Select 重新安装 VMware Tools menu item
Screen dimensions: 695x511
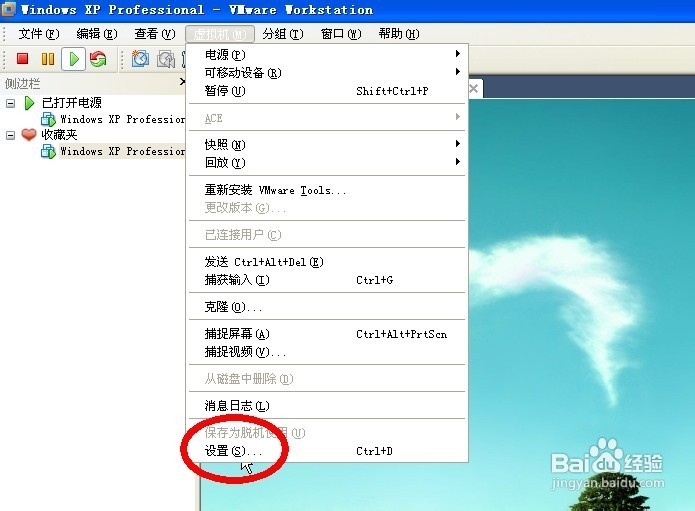pyautogui.click(x=327, y=190)
